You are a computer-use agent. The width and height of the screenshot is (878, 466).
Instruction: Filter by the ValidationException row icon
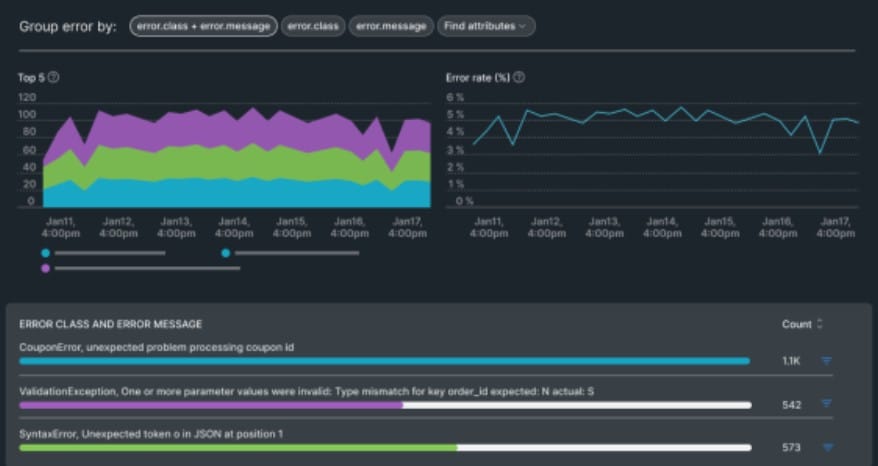826,403
